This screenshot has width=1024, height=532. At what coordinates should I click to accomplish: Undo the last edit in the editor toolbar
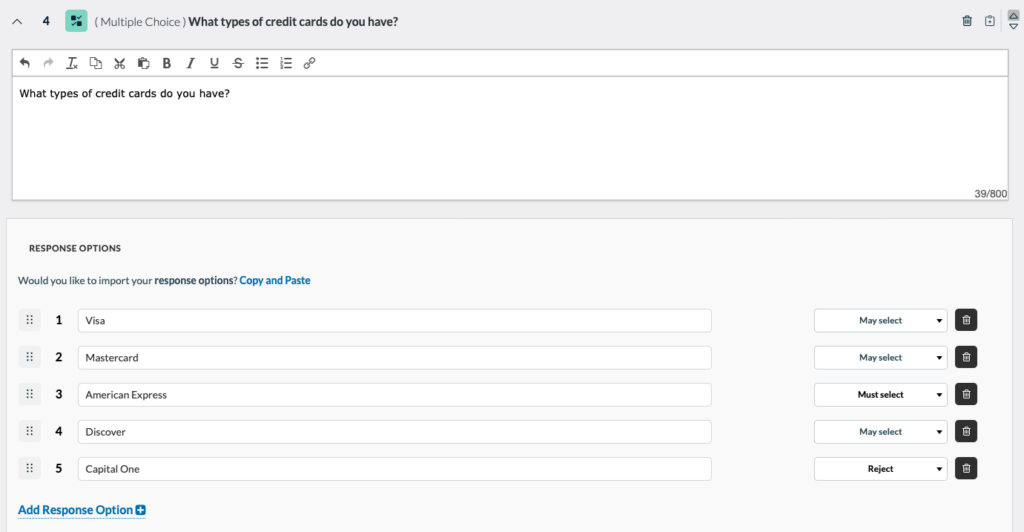click(25, 63)
